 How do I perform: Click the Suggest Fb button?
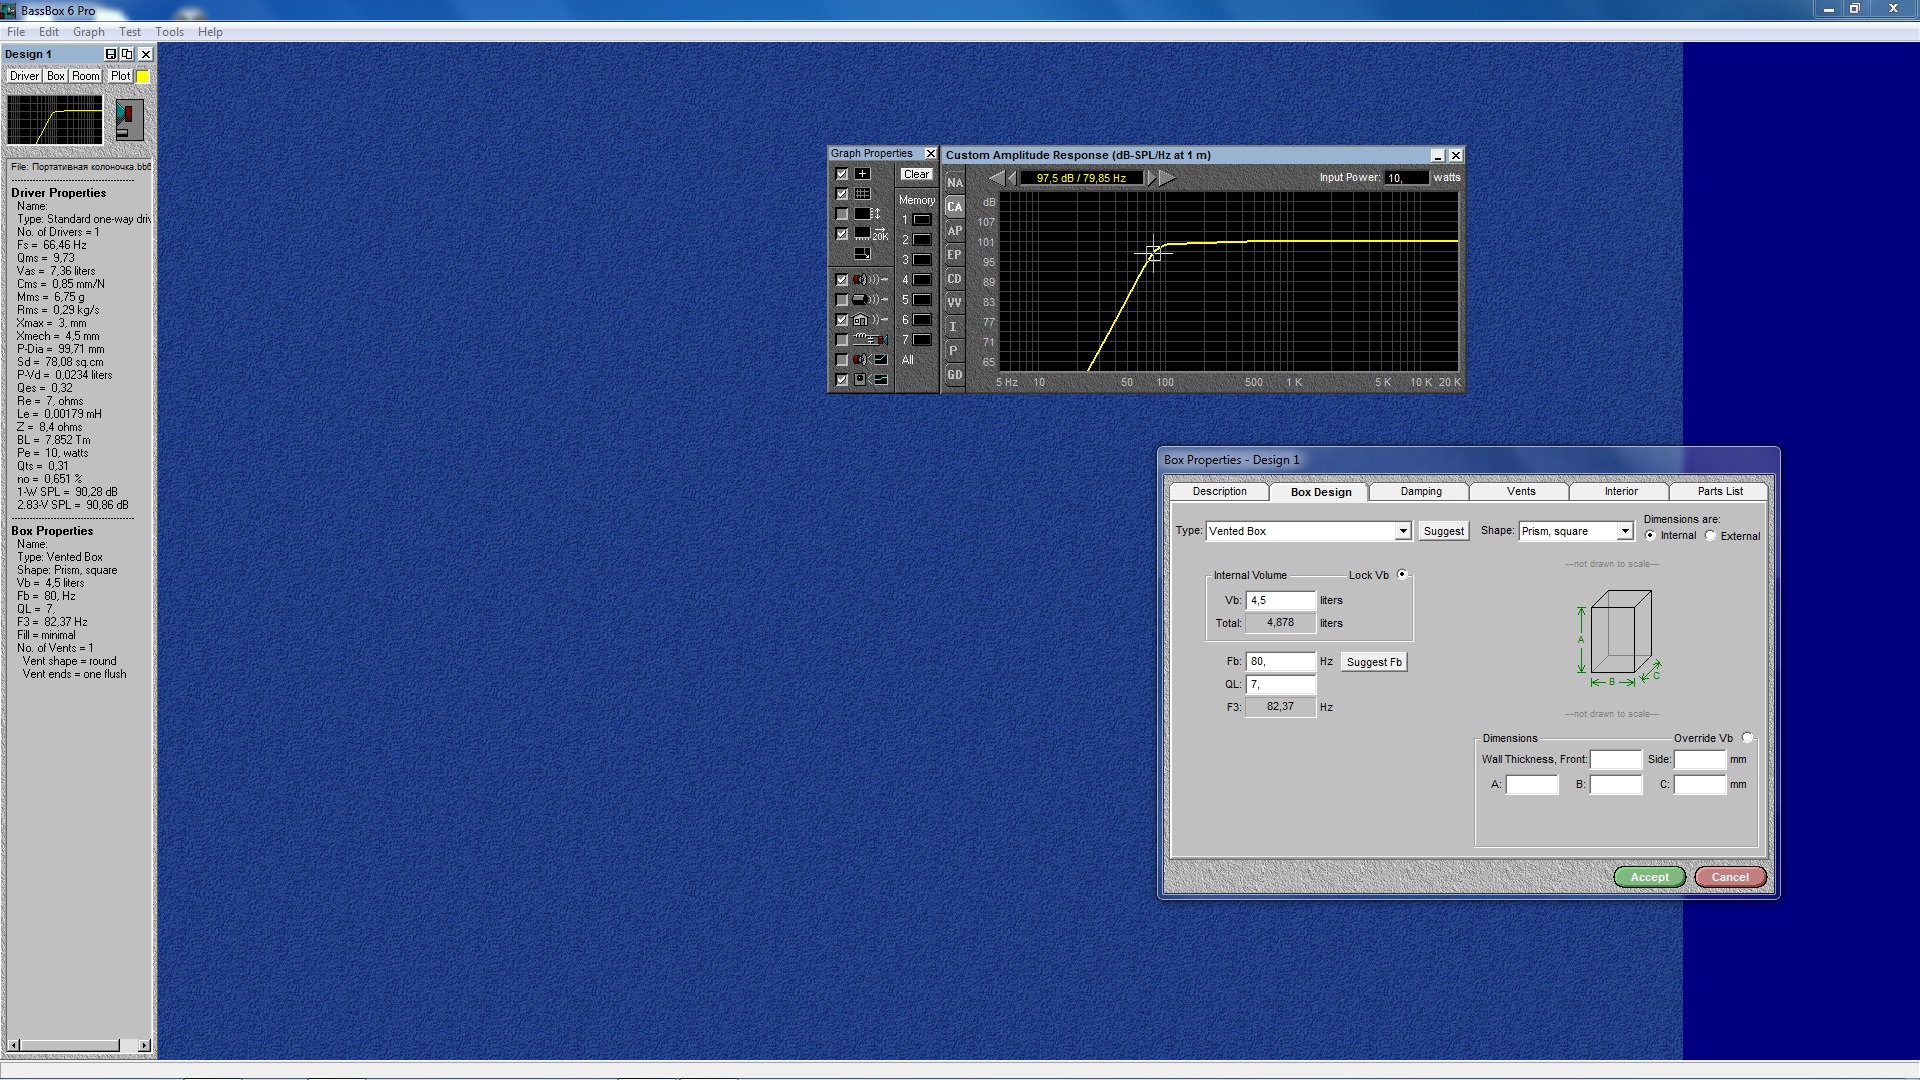(x=1373, y=662)
